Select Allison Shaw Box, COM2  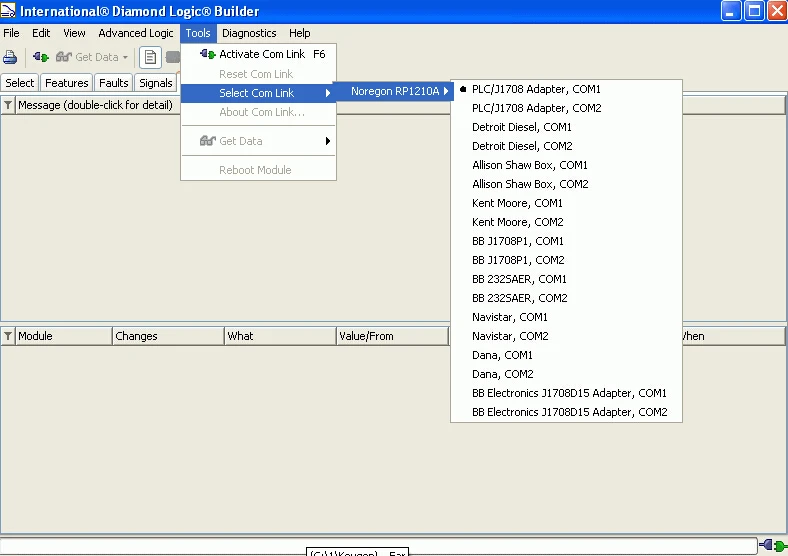click(566, 184)
